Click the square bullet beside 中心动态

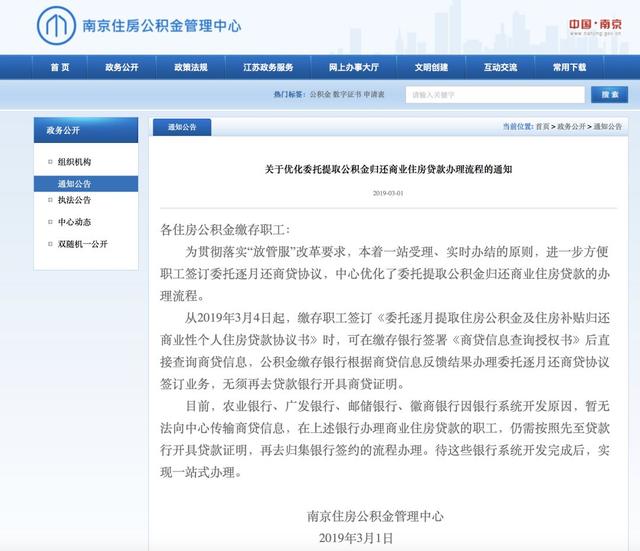coord(50,222)
